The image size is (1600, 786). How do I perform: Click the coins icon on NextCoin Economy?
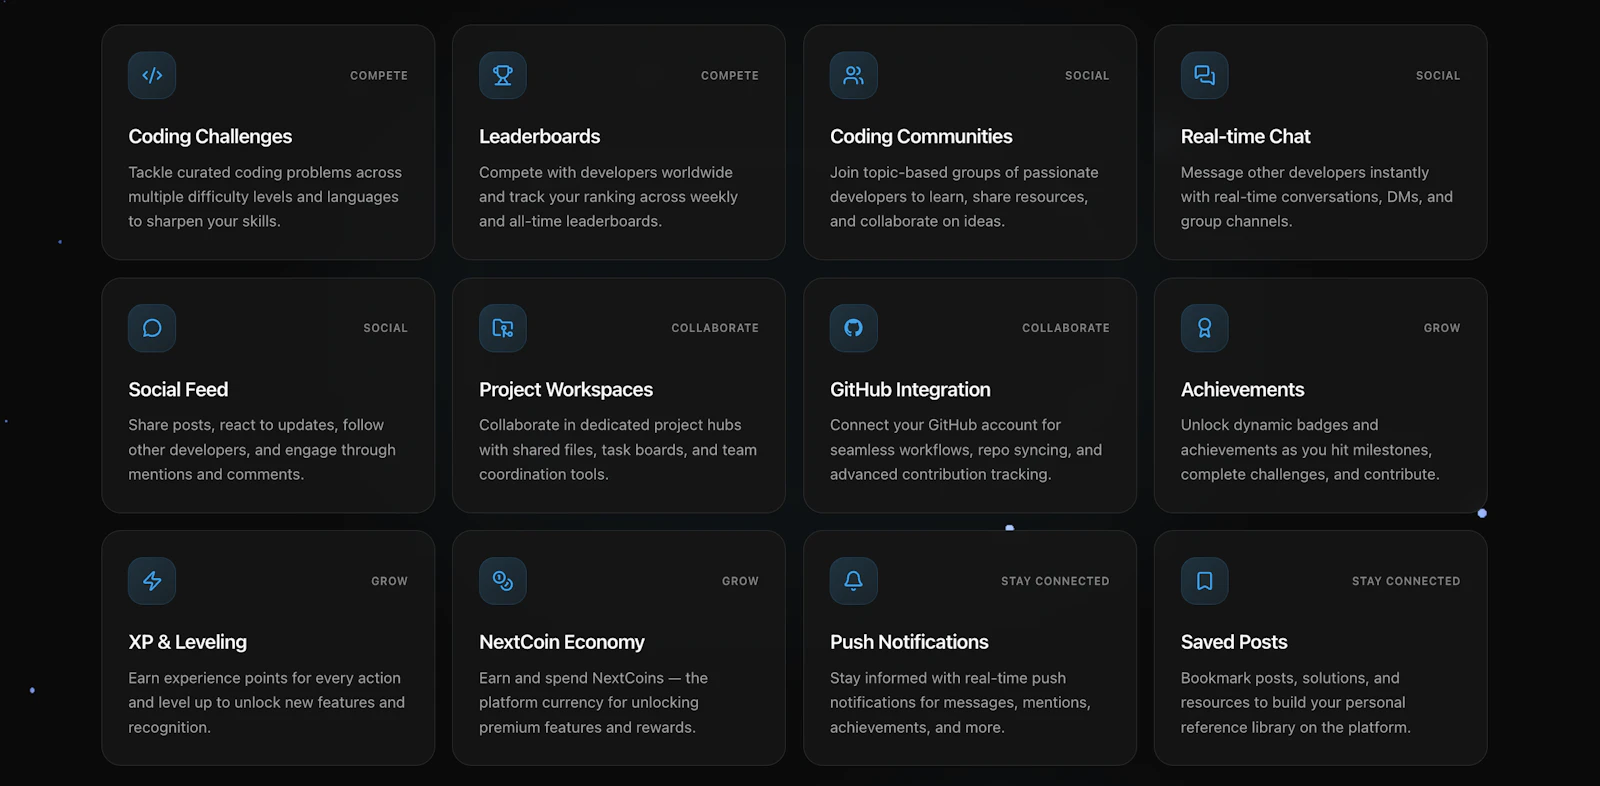click(x=503, y=581)
